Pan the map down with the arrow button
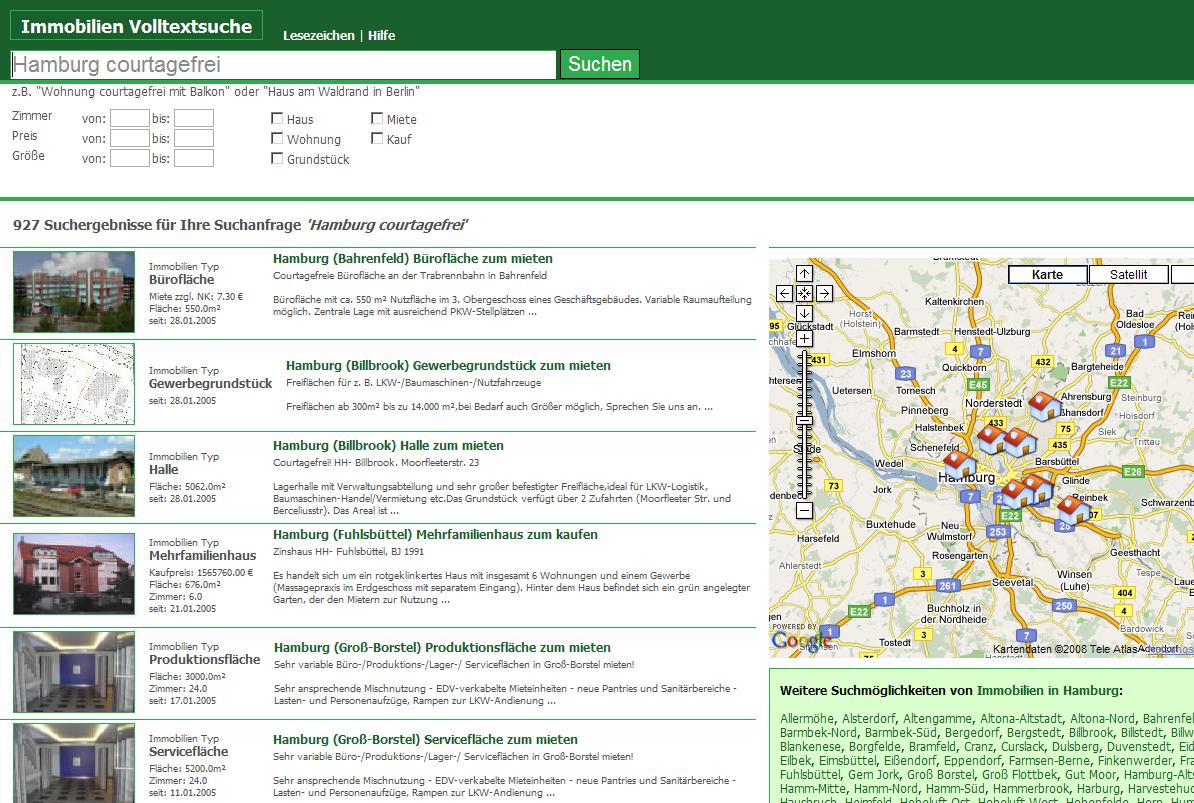Image resolution: width=1194 pixels, height=803 pixels. pyautogui.click(x=804, y=313)
